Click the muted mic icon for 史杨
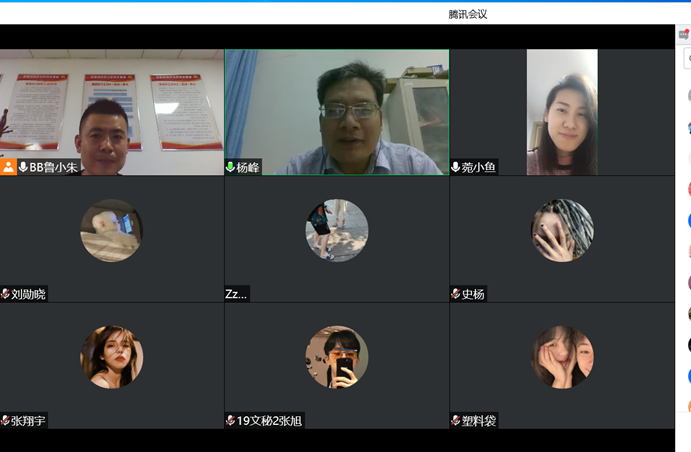 456,294
